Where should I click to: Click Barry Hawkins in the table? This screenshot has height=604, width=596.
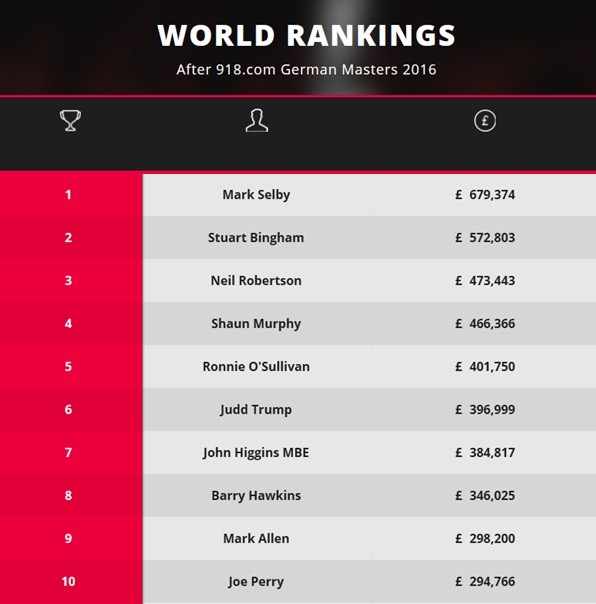click(x=256, y=495)
